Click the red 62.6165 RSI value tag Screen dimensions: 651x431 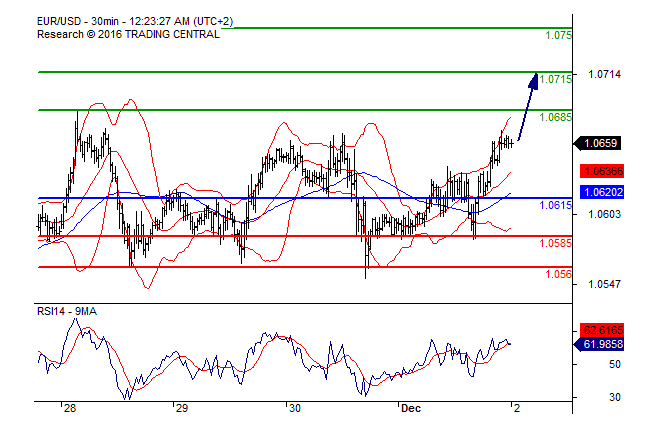coord(602,330)
